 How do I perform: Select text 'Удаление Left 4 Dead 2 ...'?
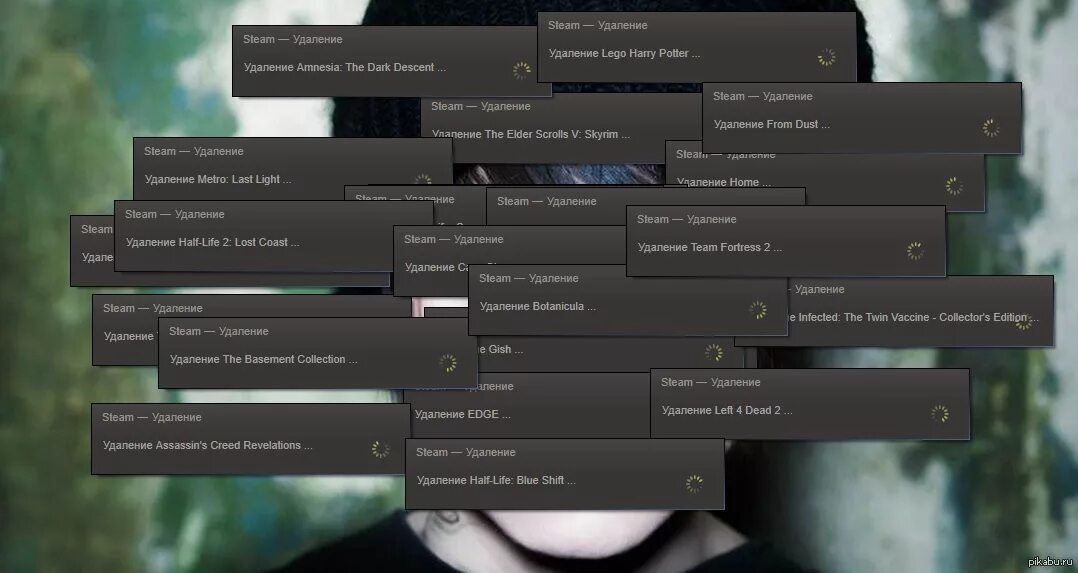pos(727,411)
